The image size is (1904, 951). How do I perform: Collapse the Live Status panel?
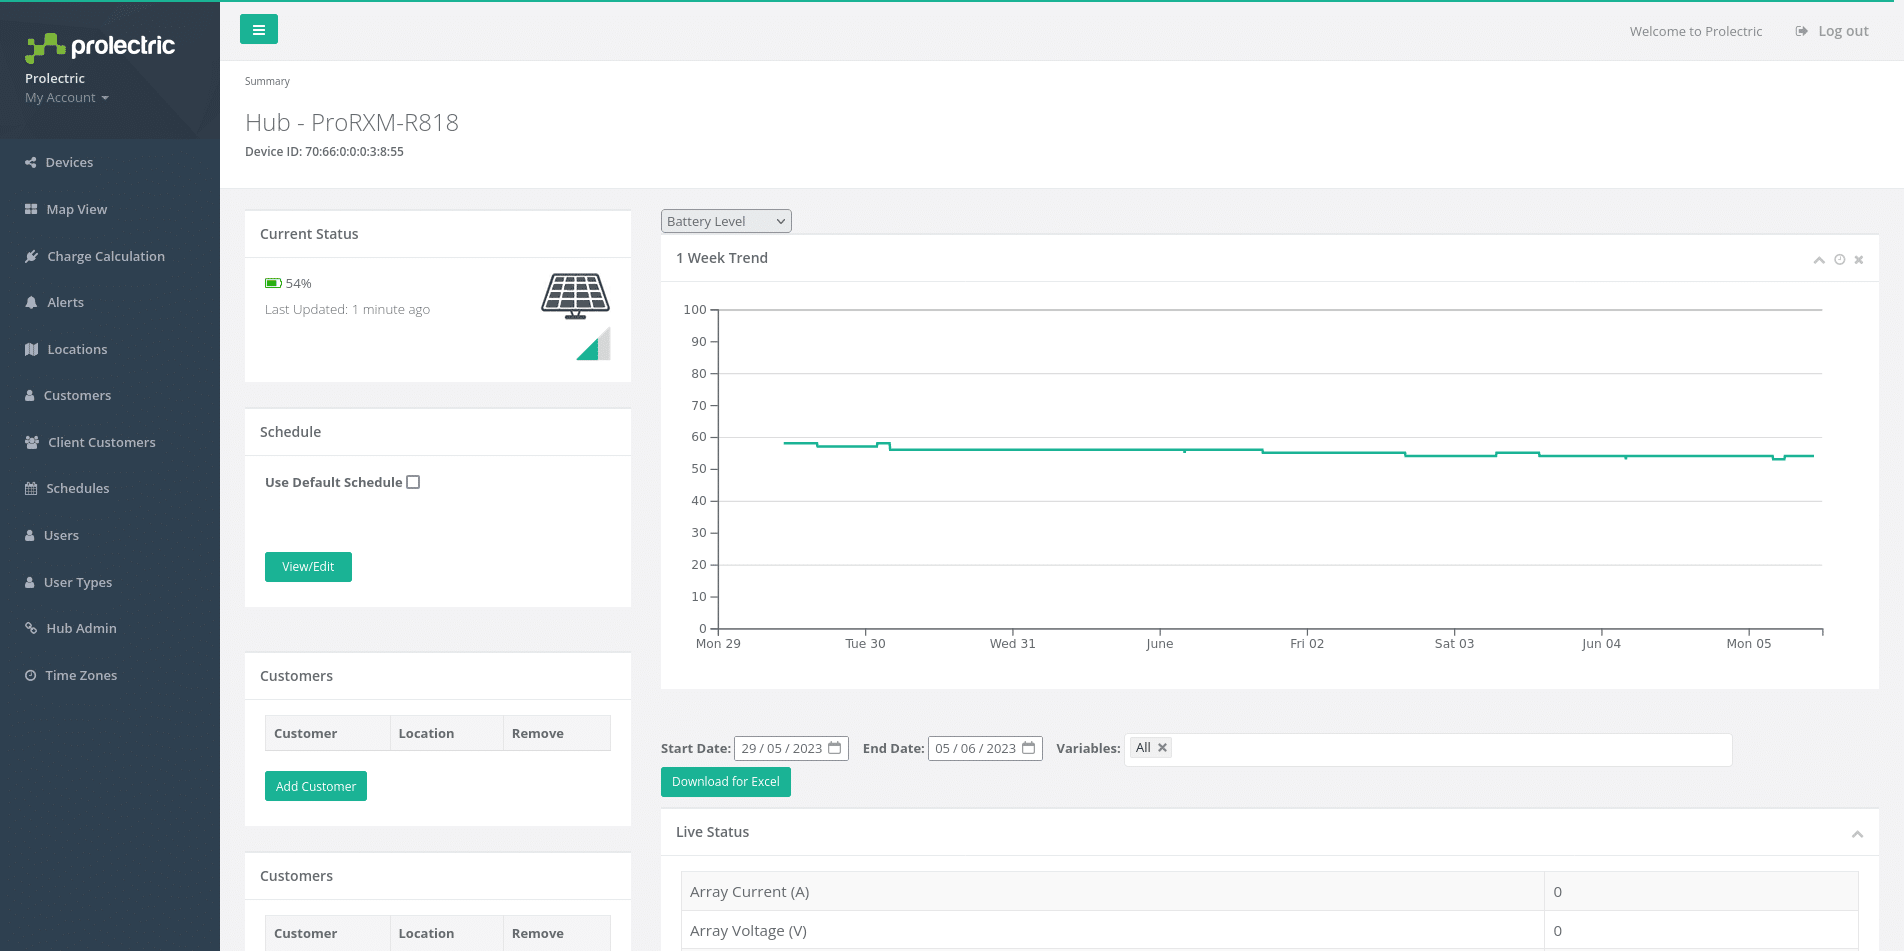[1857, 834]
